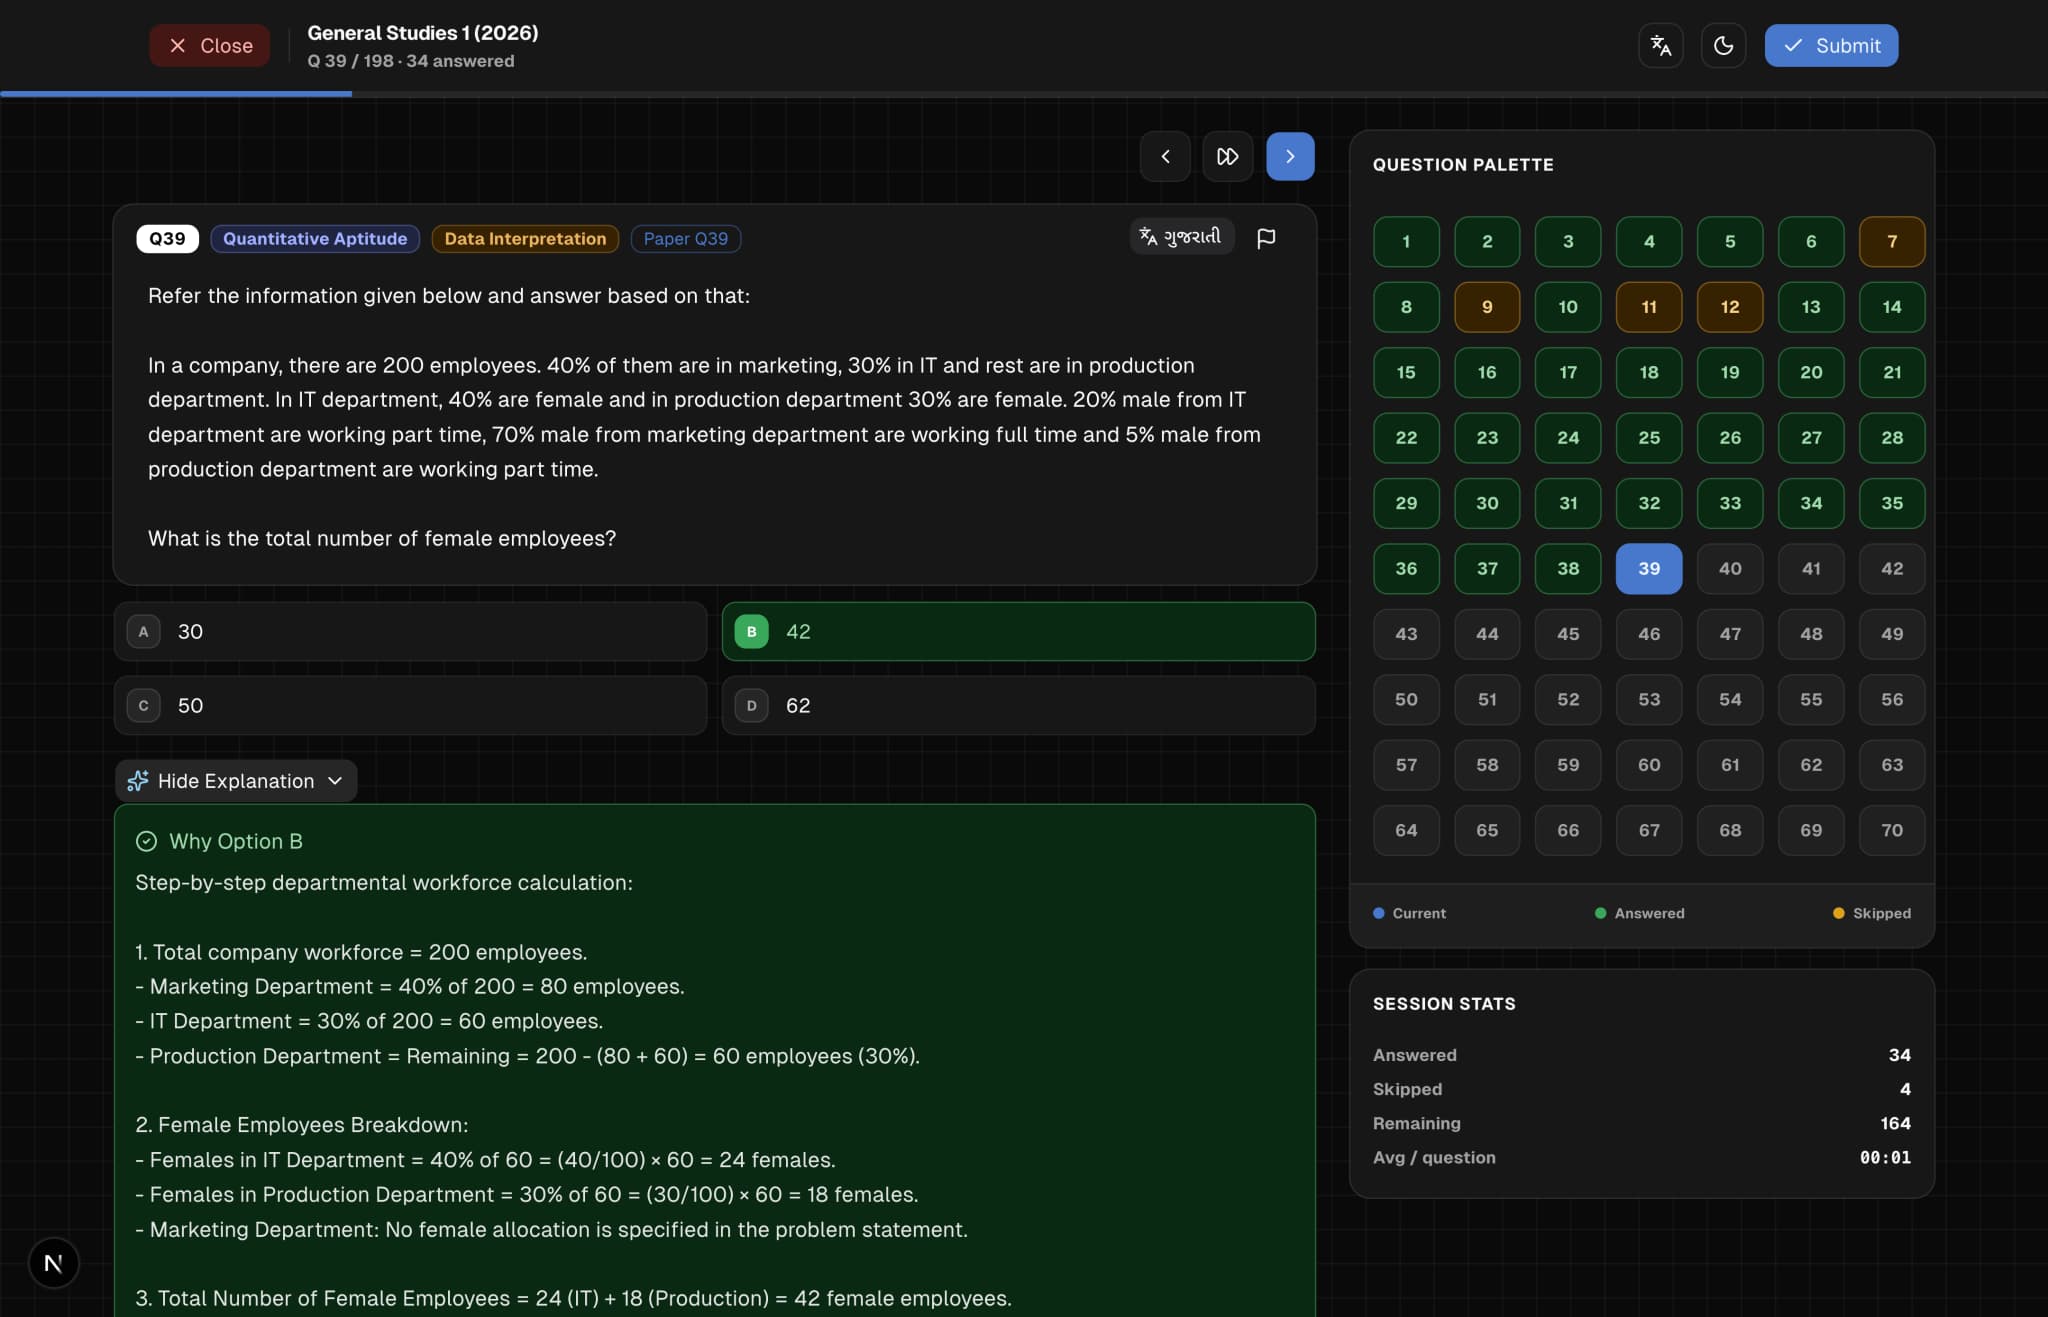Image resolution: width=2048 pixels, height=1317 pixels.
Task: Go to question 18 in palette
Action: tap(1649, 373)
